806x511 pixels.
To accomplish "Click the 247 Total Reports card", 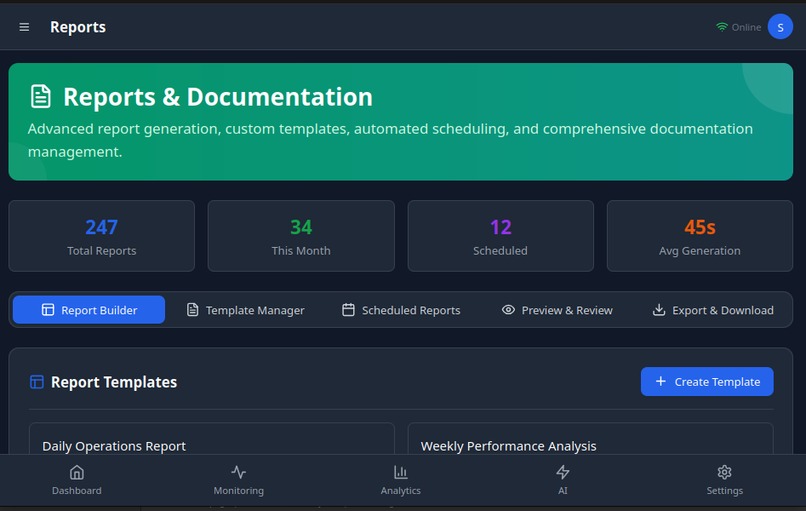I will tap(102, 236).
